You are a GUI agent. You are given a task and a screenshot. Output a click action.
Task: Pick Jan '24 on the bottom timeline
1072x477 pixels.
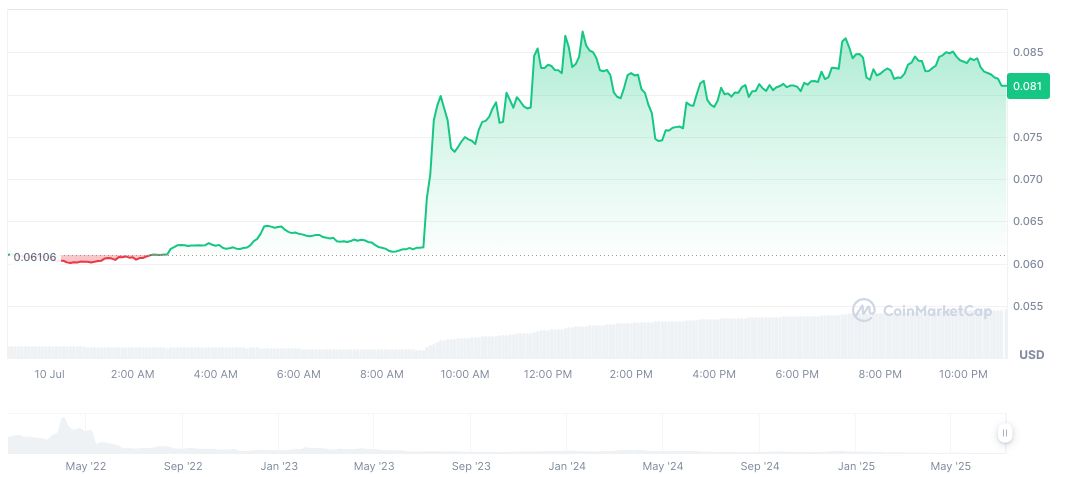567,466
